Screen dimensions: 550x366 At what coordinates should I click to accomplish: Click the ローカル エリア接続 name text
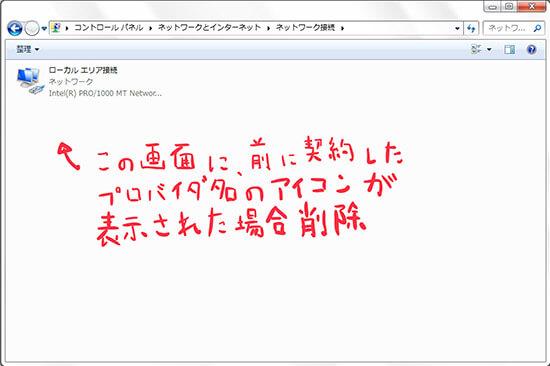(83, 70)
